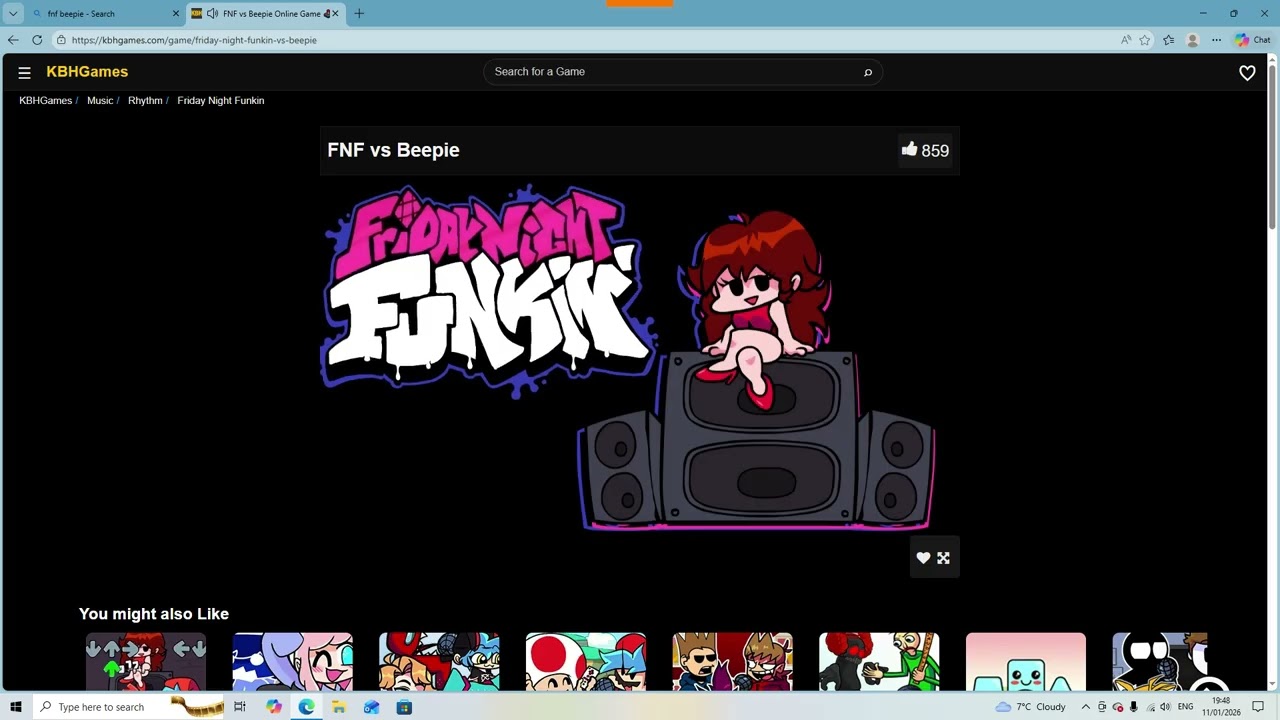The height and width of the screenshot is (720, 1280).
Task: Click the microphone tray icon
Action: (1133, 707)
